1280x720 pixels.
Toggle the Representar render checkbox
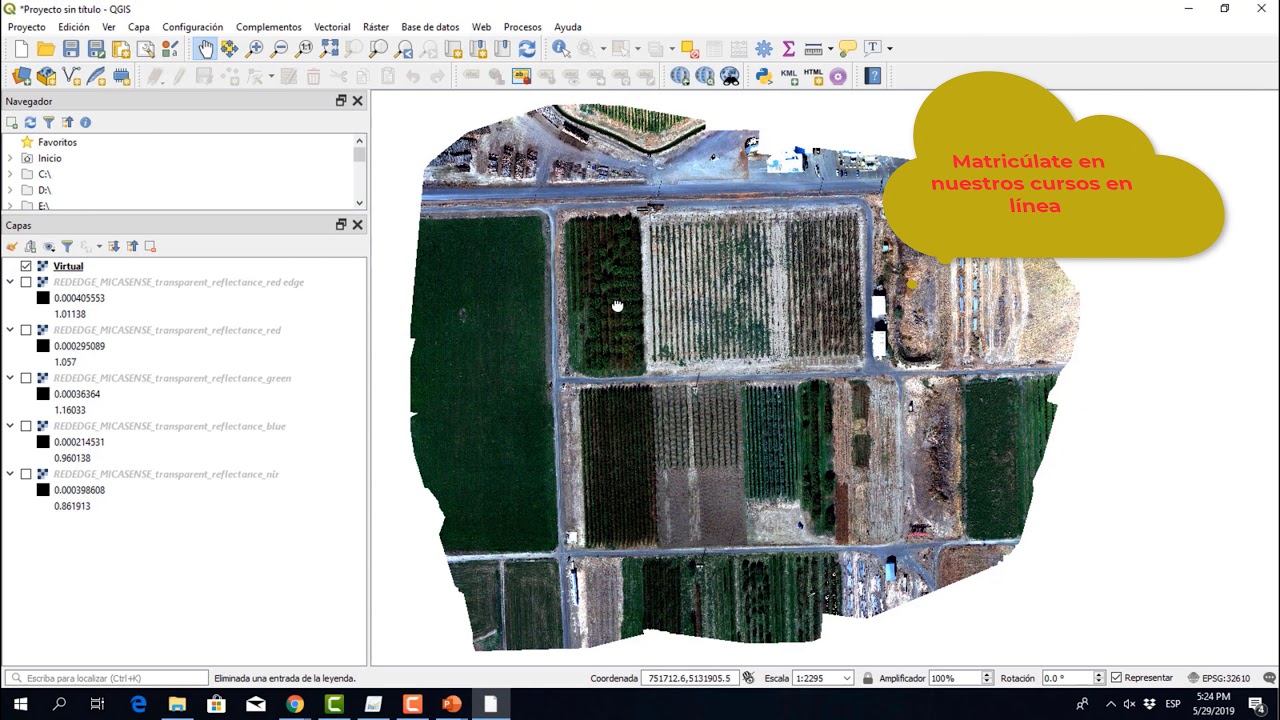(x=1116, y=678)
